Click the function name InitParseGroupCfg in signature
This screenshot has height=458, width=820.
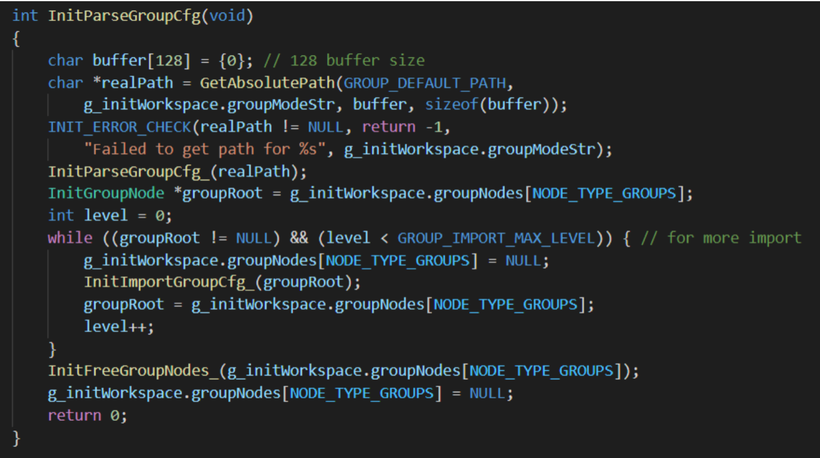[124, 16]
